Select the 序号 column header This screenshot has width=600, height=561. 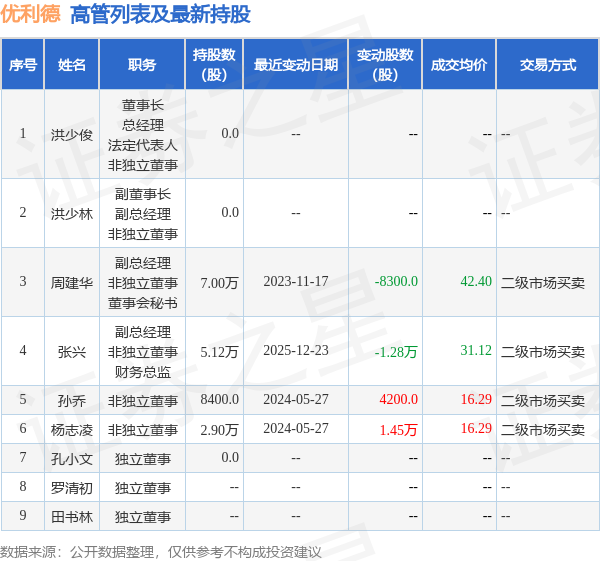[23, 65]
